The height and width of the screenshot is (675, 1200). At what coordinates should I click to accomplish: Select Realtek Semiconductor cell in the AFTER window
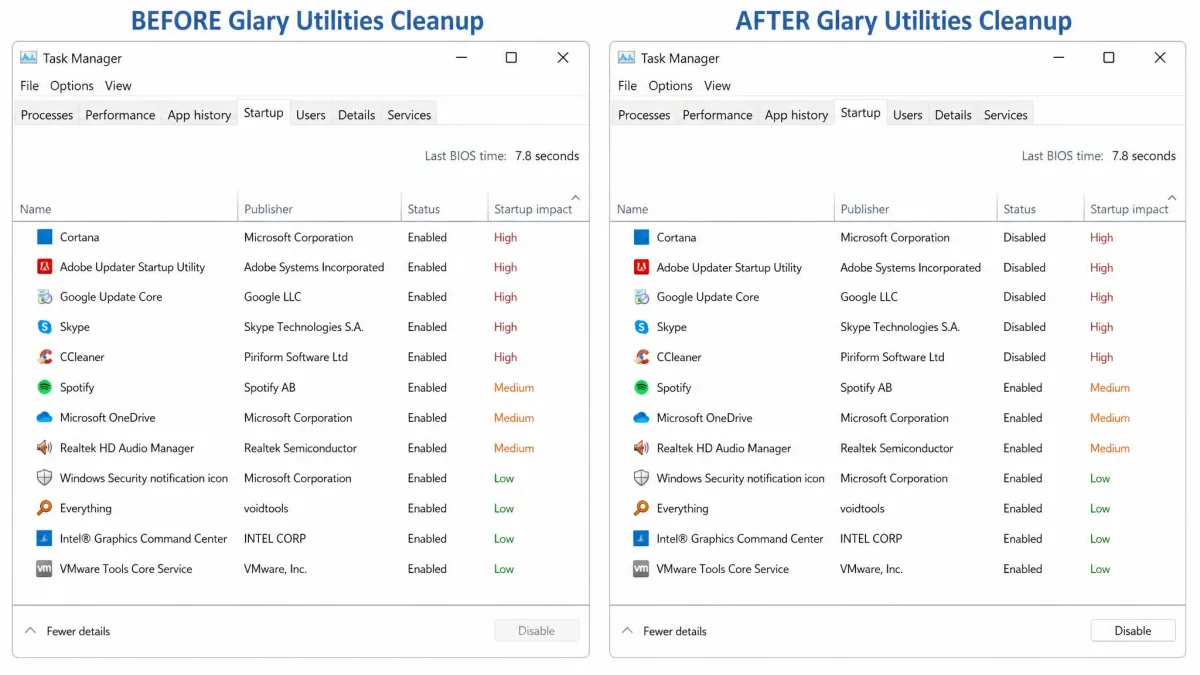point(897,448)
